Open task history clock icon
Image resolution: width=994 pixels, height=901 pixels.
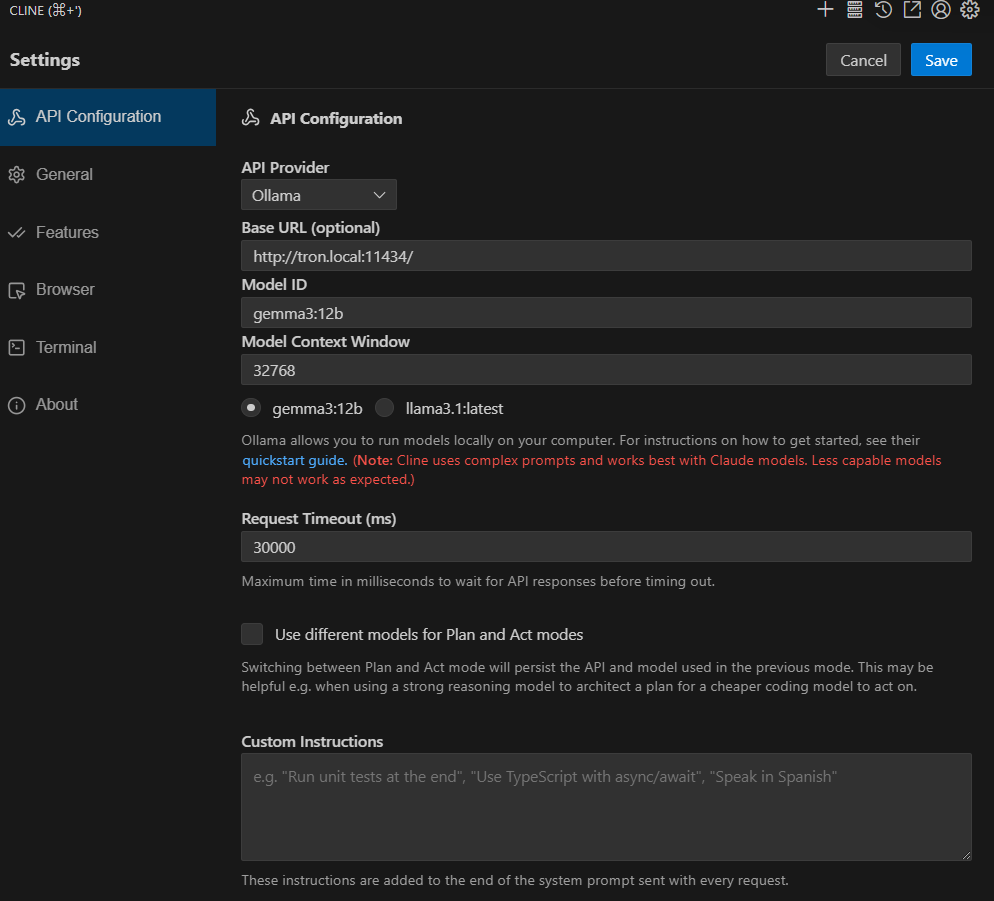(883, 10)
